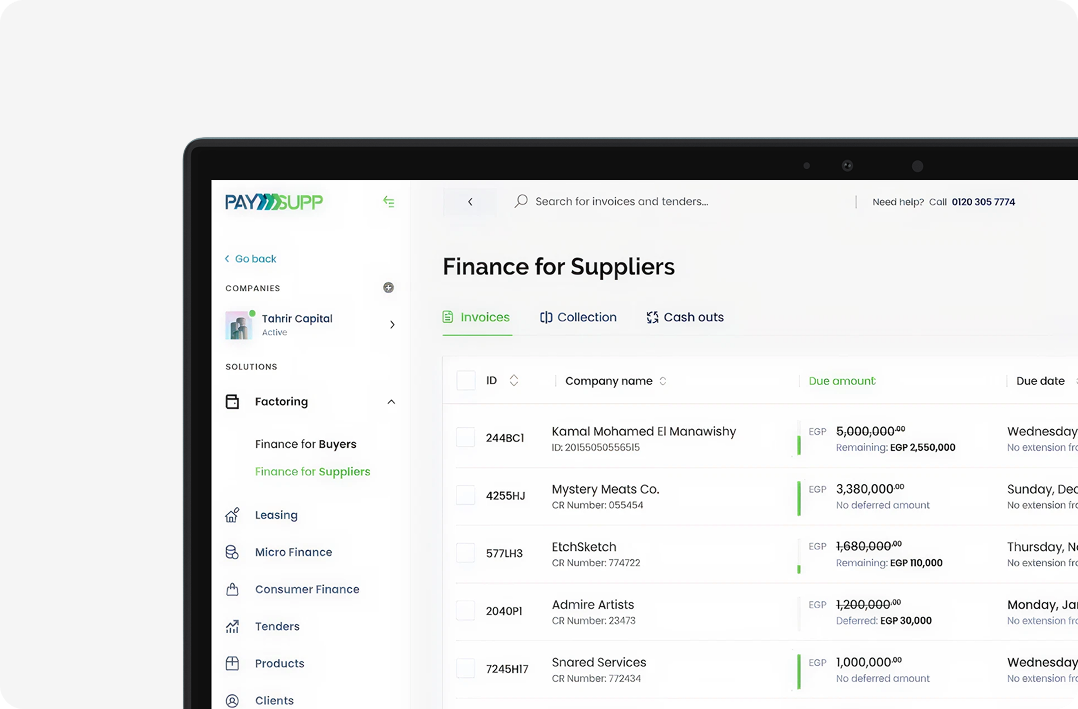Click invoice ID 577LH3
Screen dimensions: 1078x709
coord(504,553)
